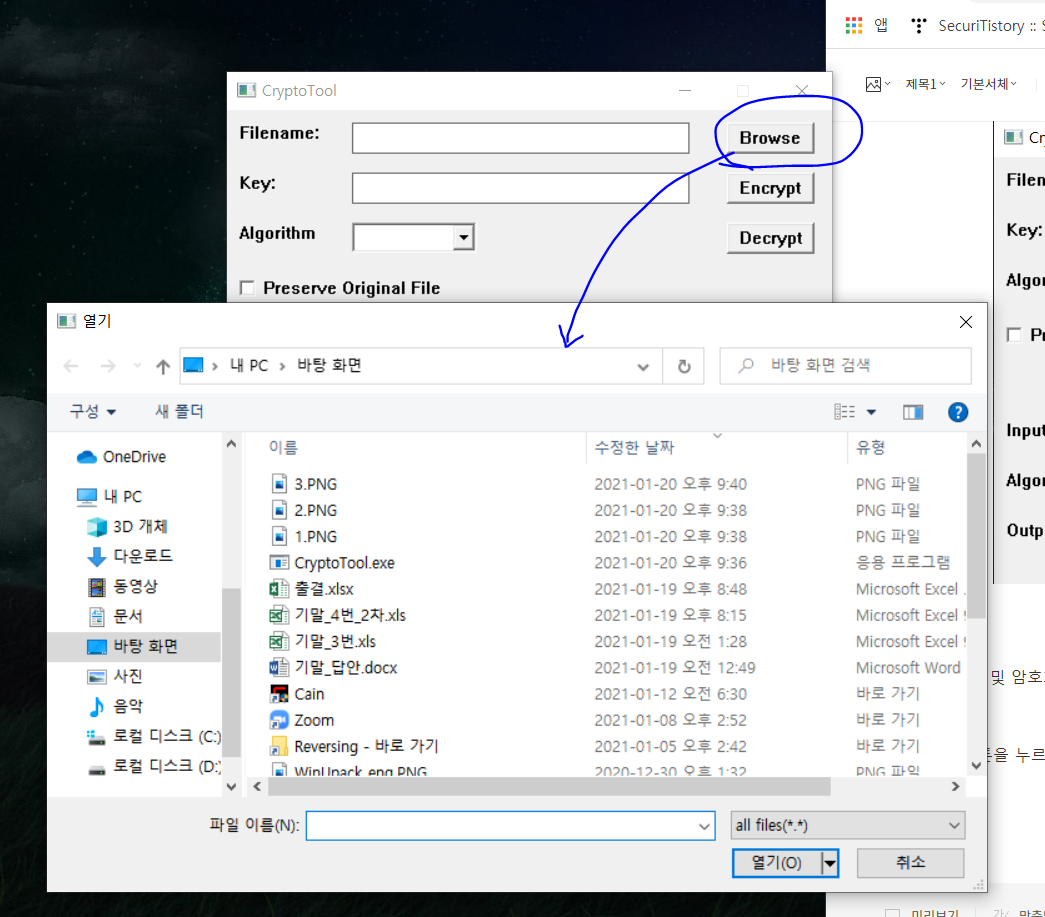
Task: Open view options dropdown arrow
Action: 871,412
